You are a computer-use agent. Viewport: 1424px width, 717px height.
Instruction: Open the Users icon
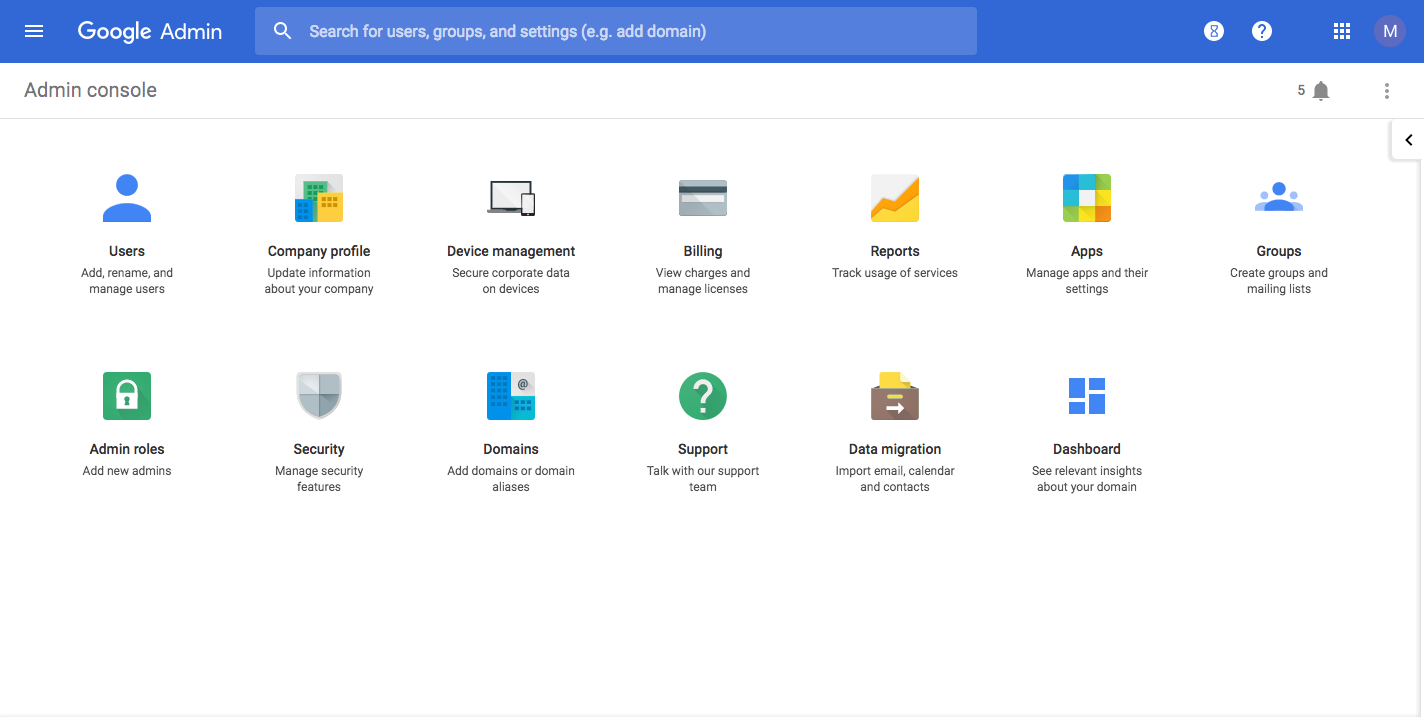127,198
